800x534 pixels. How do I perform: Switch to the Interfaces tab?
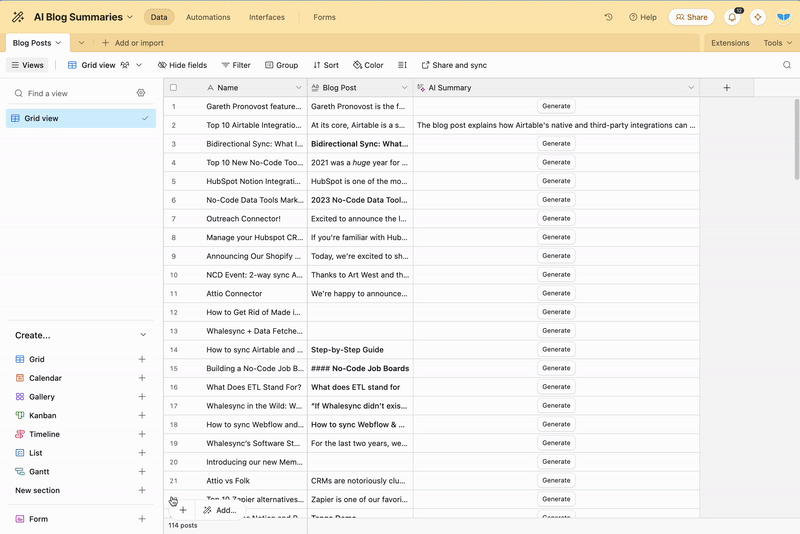pyautogui.click(x=267, y=17)
